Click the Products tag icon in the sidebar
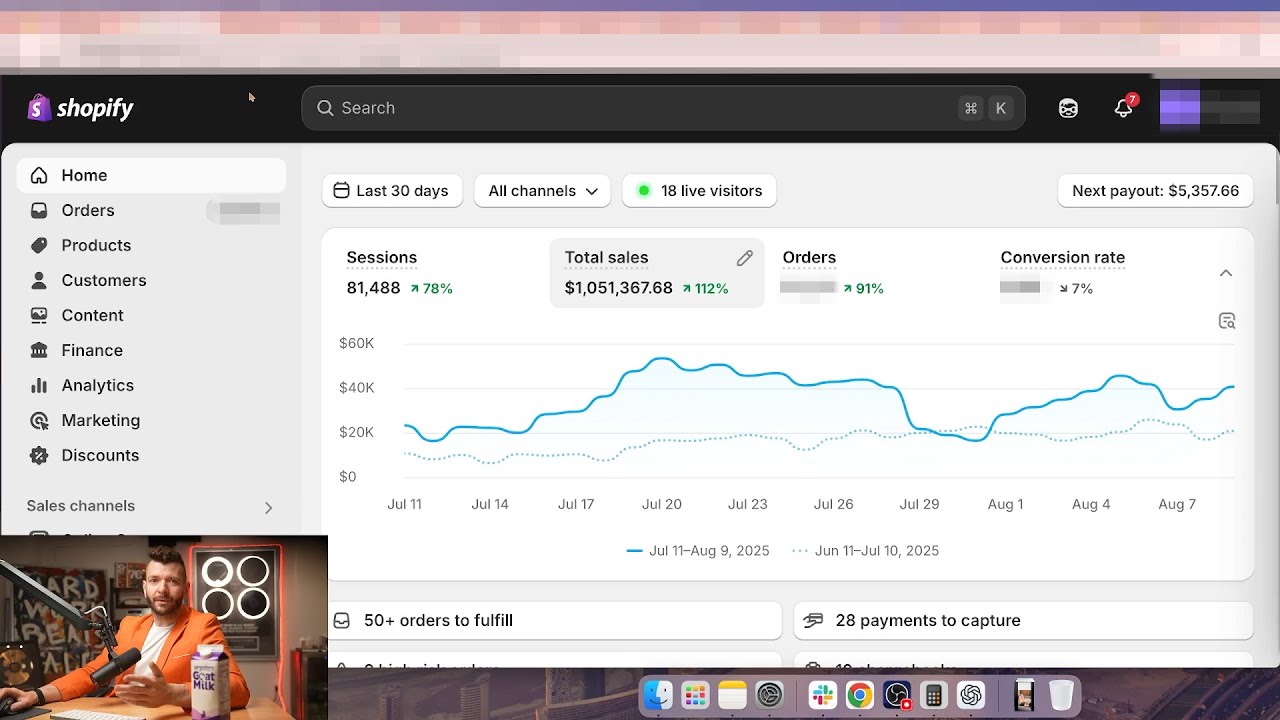 (39, 245)
